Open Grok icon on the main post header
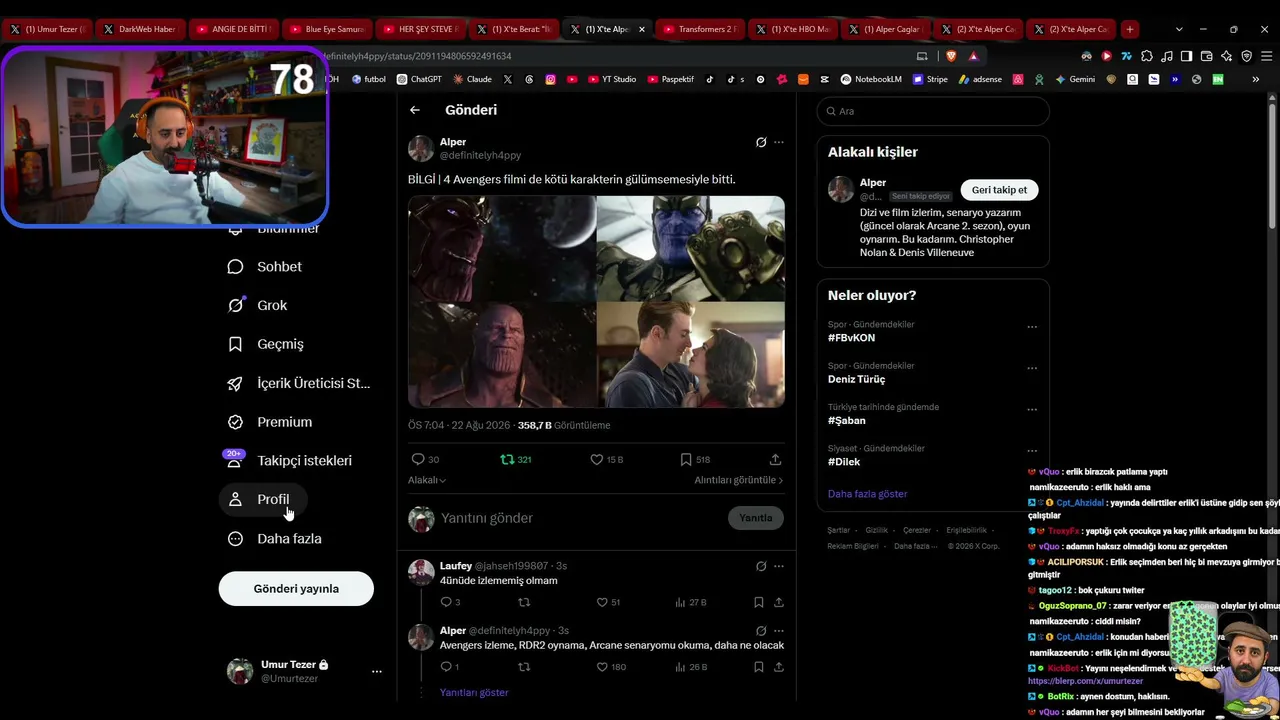This screenshot has width=1280, height=720. [x=761, y=142]
